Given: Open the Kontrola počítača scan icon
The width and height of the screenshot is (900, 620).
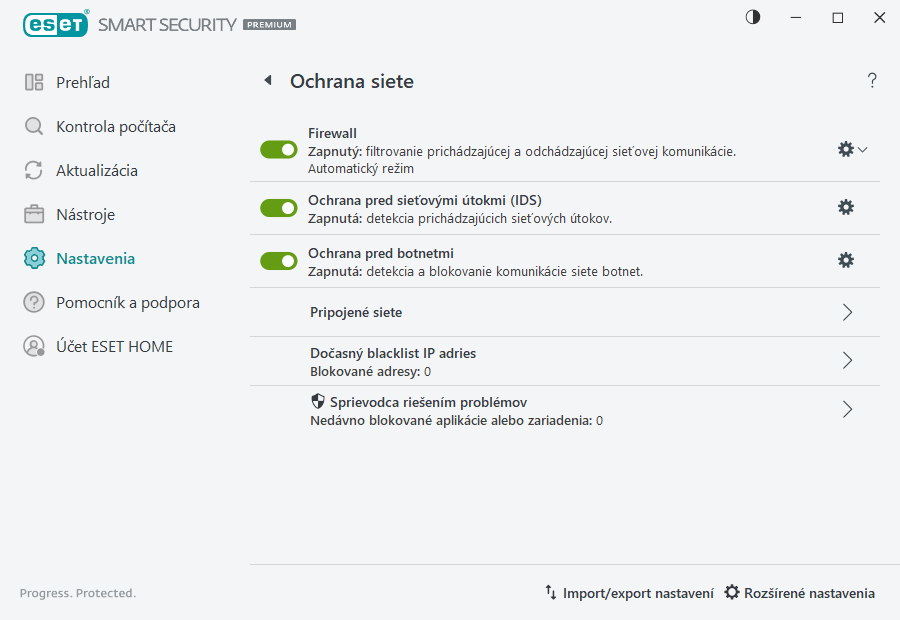Looking at the screenshot, I should pyautogui.click(x=33, y=127).
